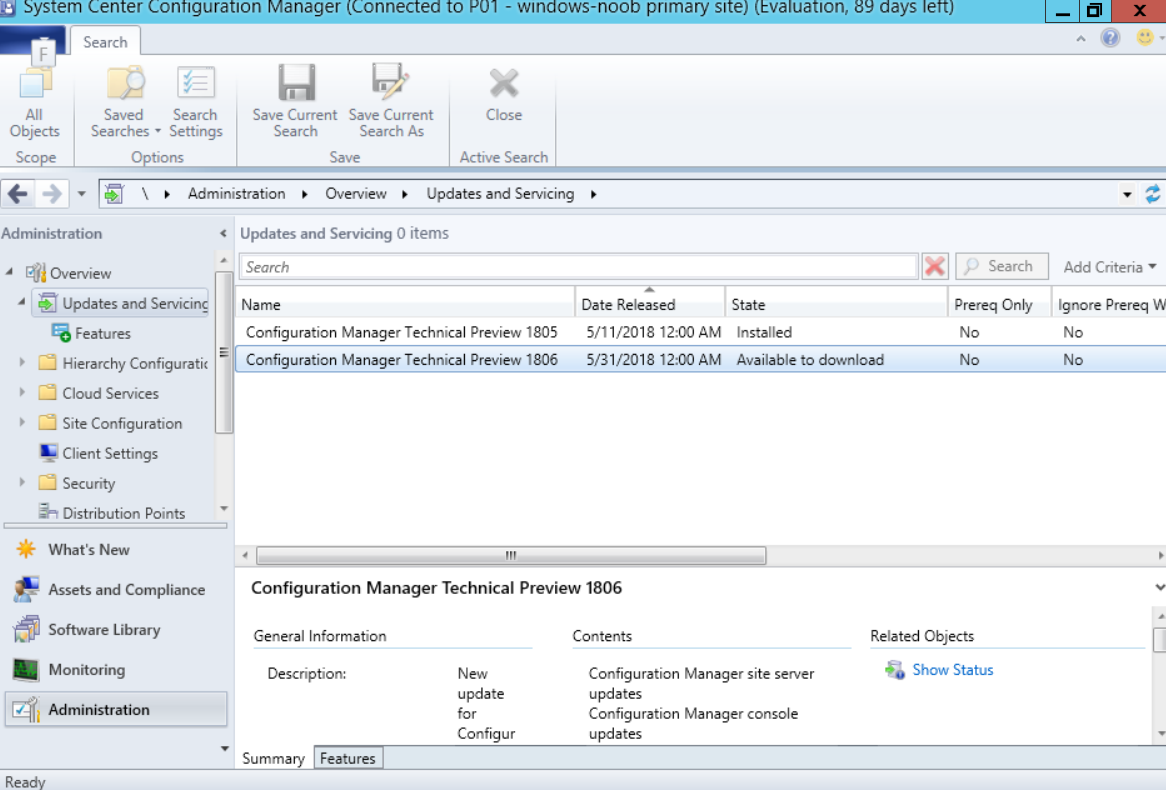Open the blue application menu button

pyautogui.click(x=32, y=42)
